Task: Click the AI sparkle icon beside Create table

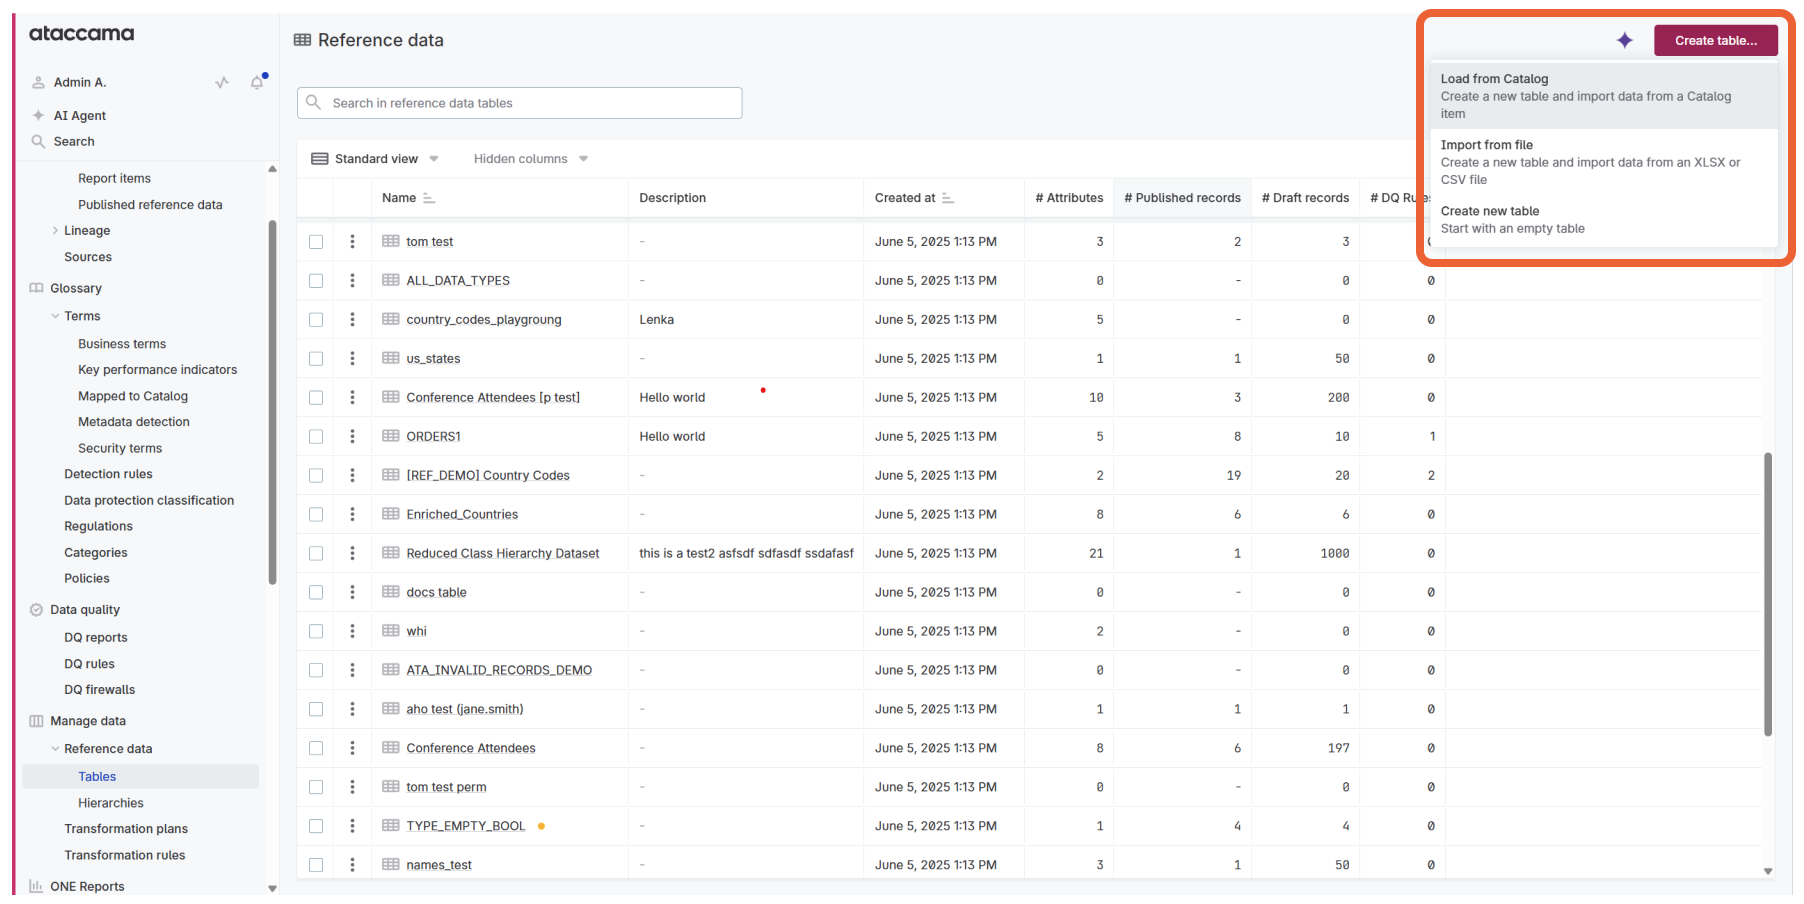Action: [x=1624, y=40]
